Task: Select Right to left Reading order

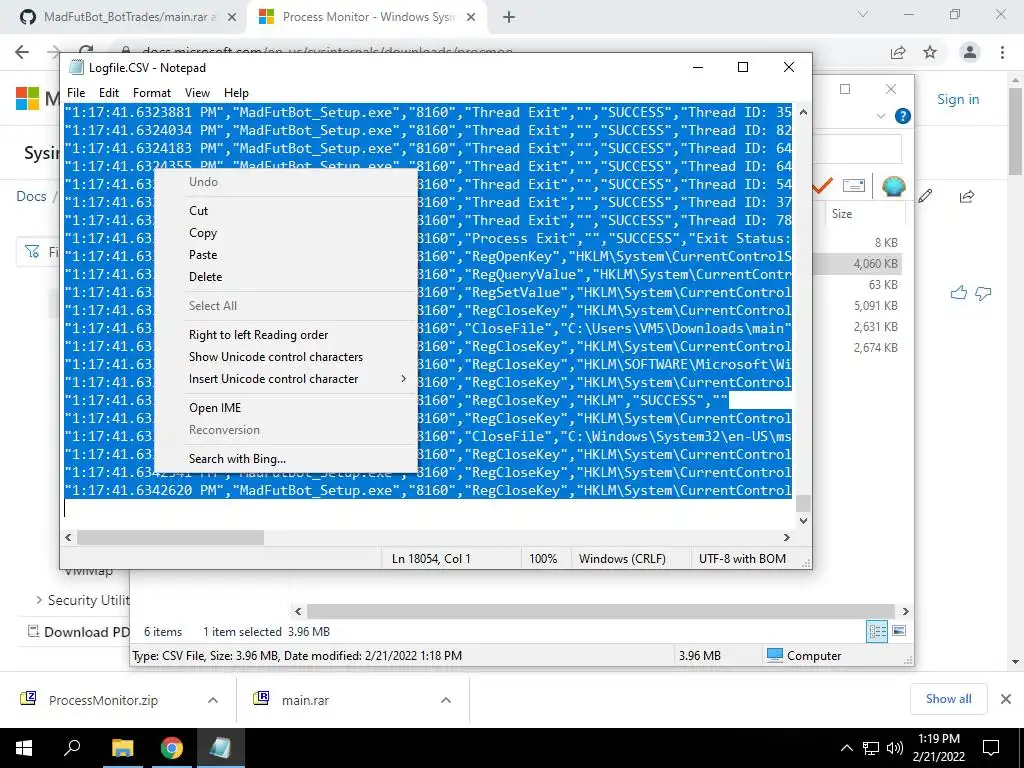Action: click(259, 334)
